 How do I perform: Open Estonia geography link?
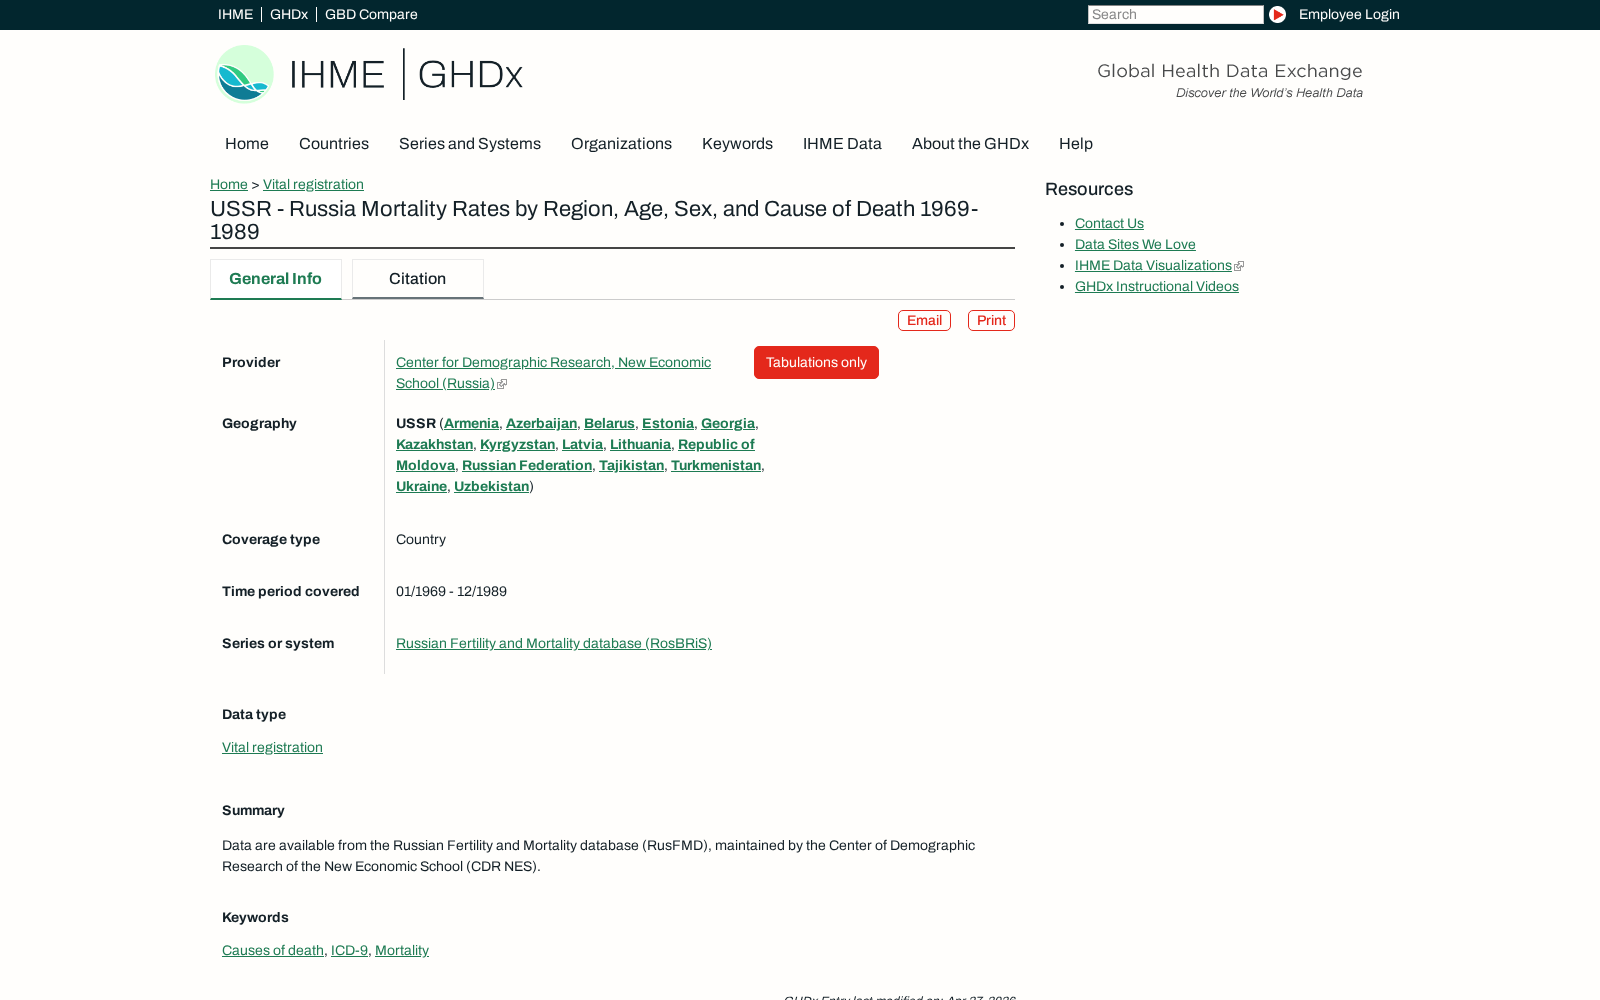[668, 423]
